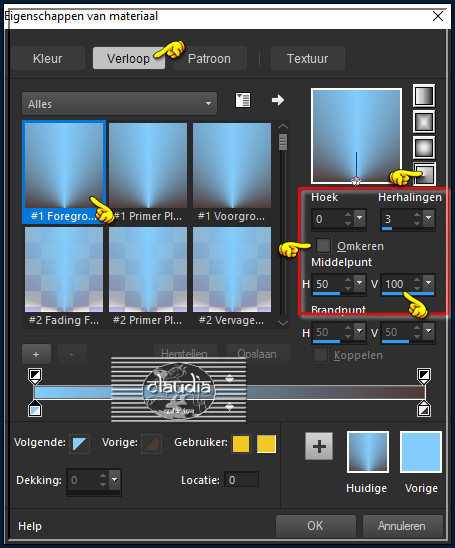Viewport: 455px width, 548px height.
Task: Click the Dekking input field
Action: pos(82,480)
